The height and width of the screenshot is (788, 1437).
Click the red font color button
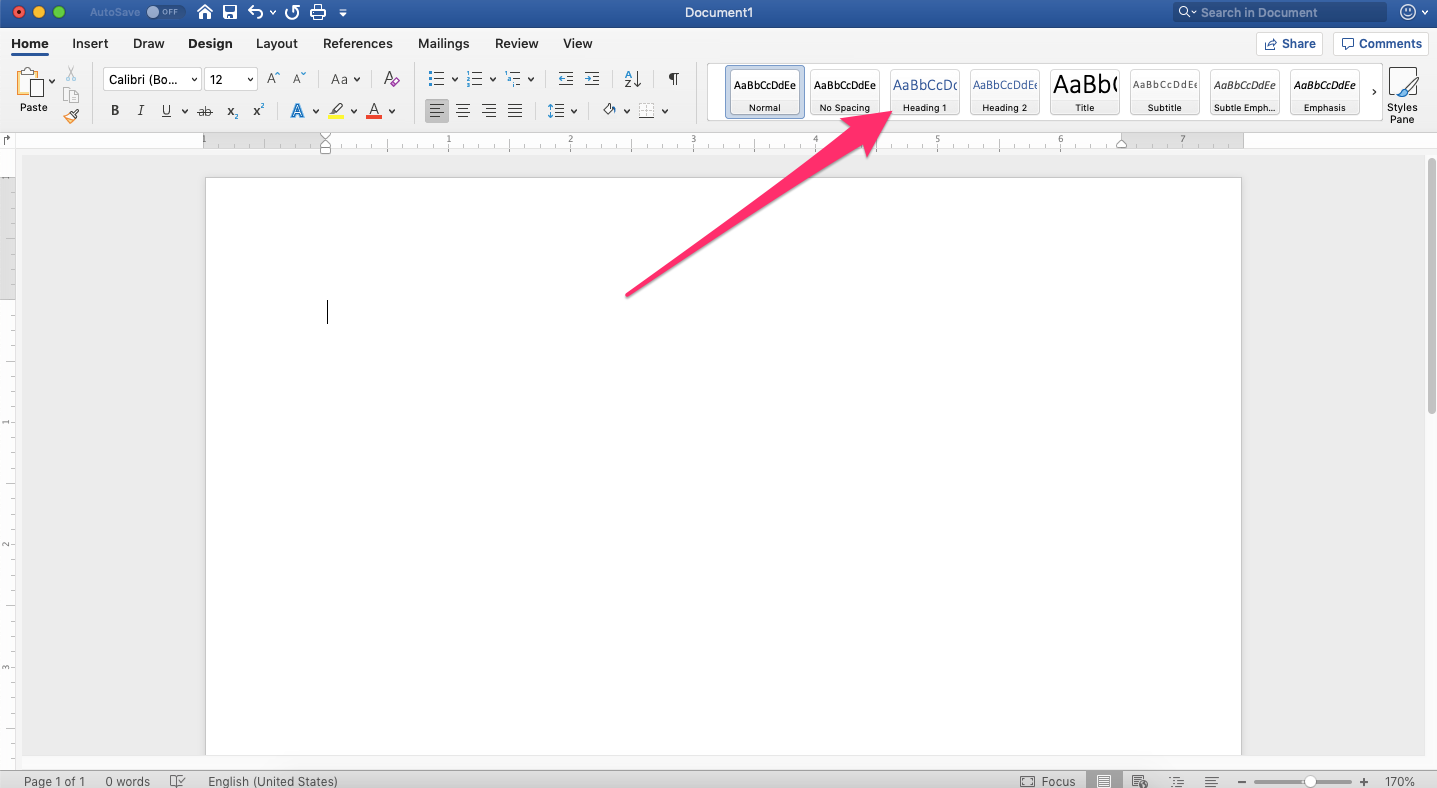click(374, 111)
